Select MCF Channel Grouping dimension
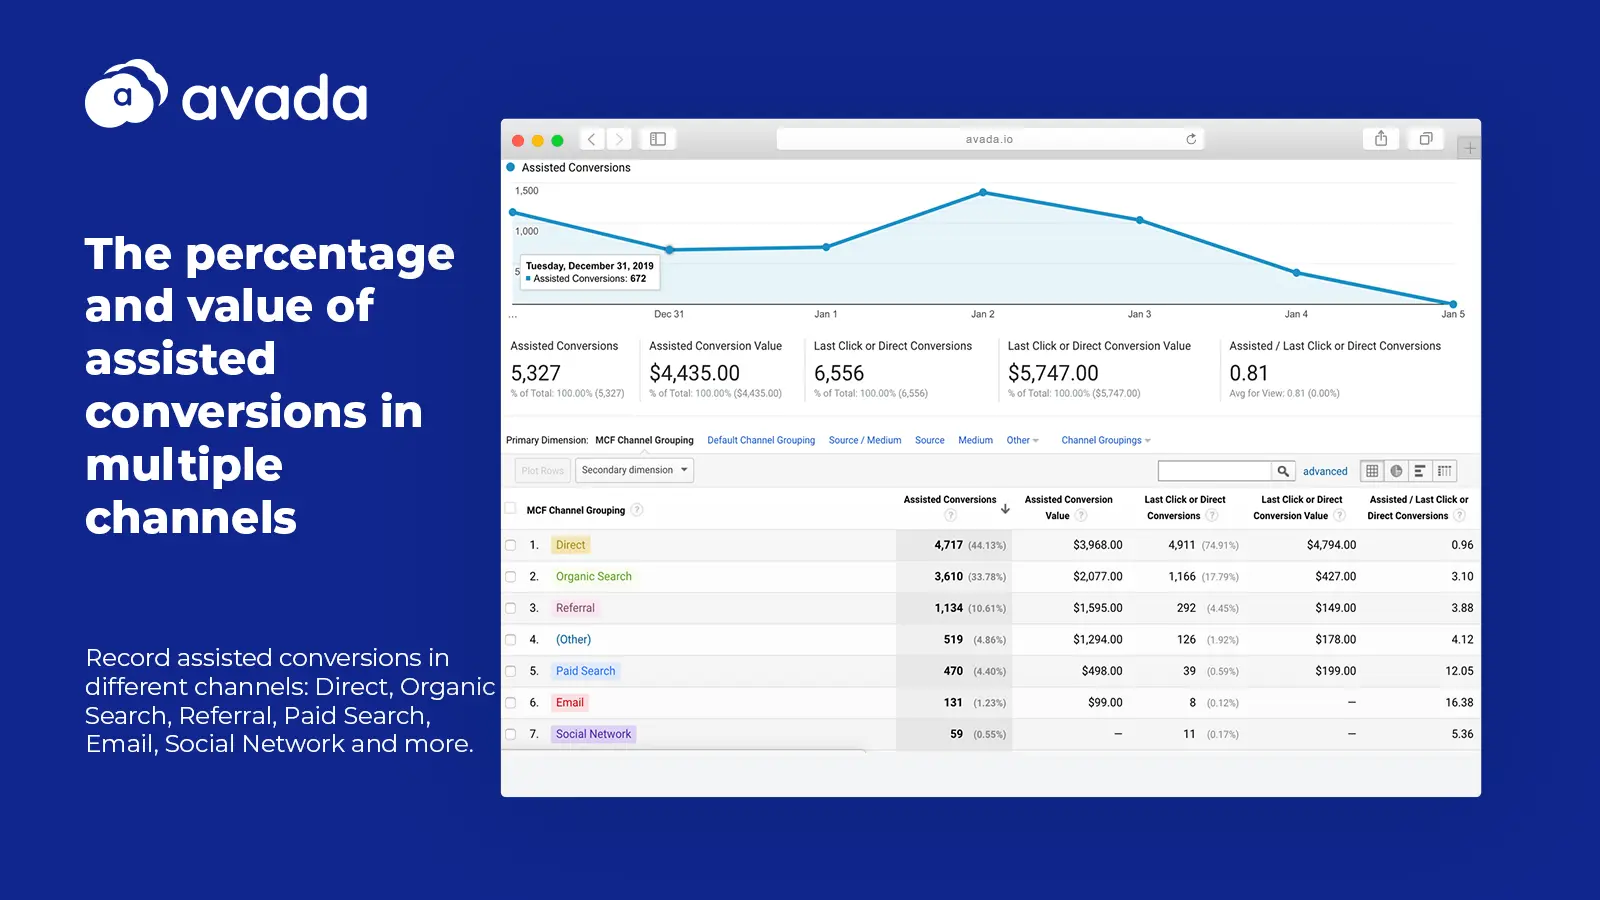The image size is (1600, 900). 644,440
